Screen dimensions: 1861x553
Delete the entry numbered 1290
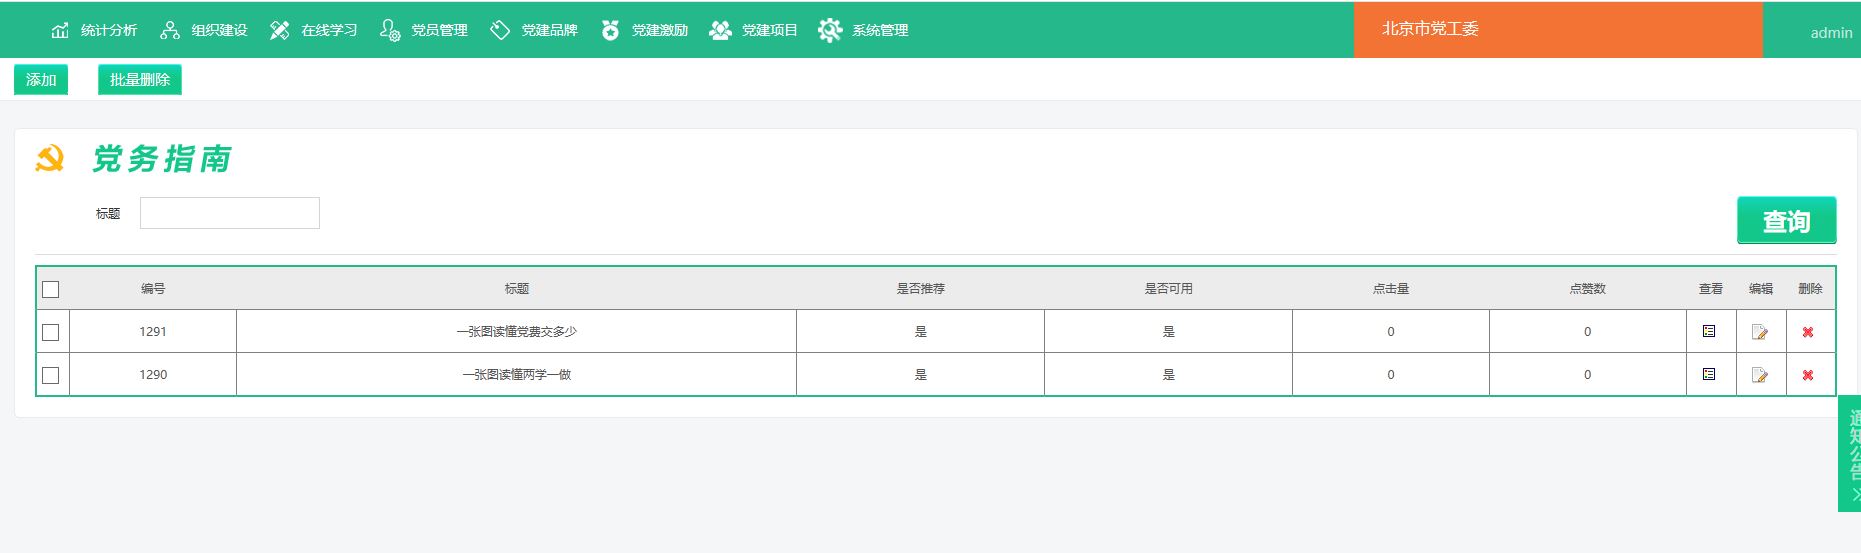(x=1808, y=375)
